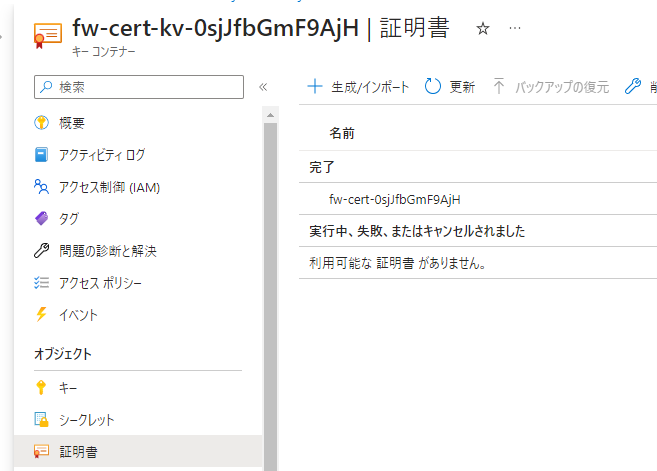Click the blue wrench toolbar icon
The height and width of the screenshot is (471, 657).
click(633, 86)
